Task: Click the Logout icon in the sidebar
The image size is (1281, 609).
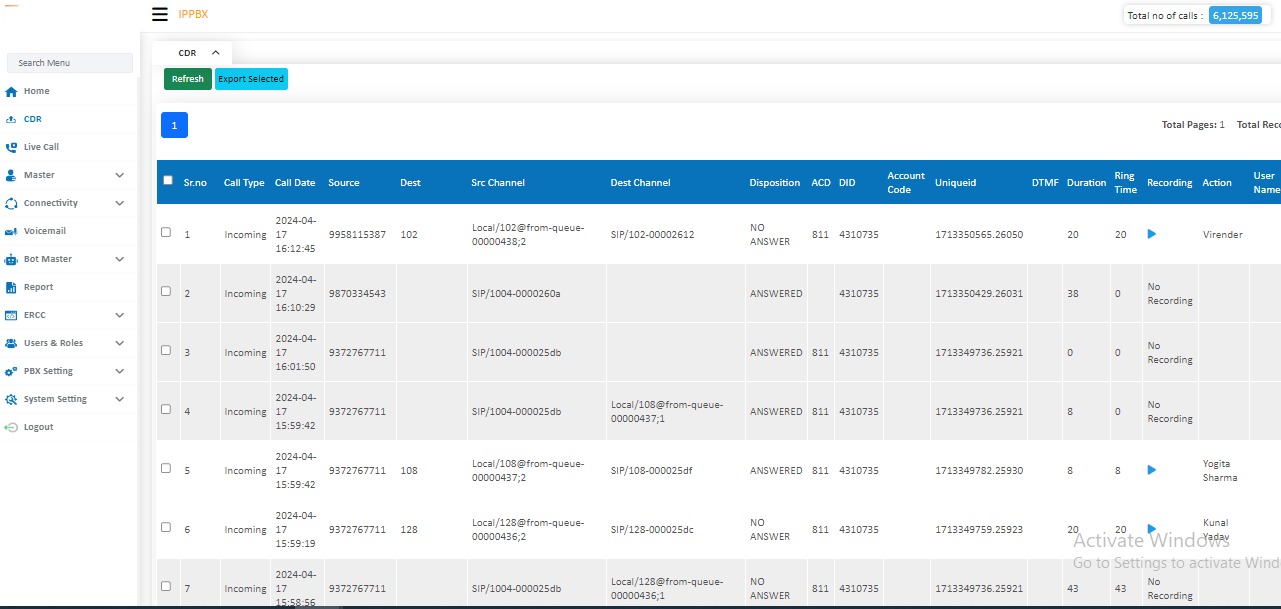Action: tap(18, 426)
